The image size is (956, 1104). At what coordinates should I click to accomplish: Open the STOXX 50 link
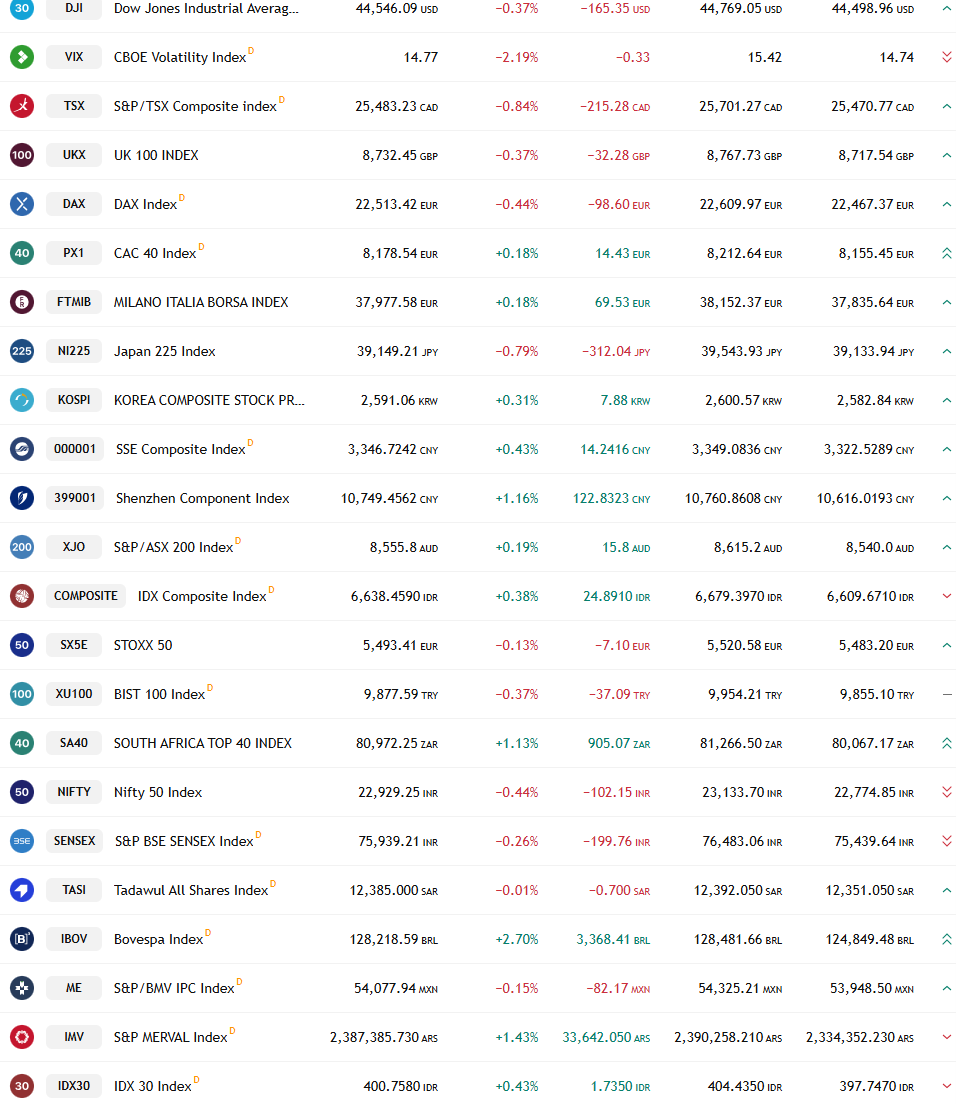(x=143, y=645)
